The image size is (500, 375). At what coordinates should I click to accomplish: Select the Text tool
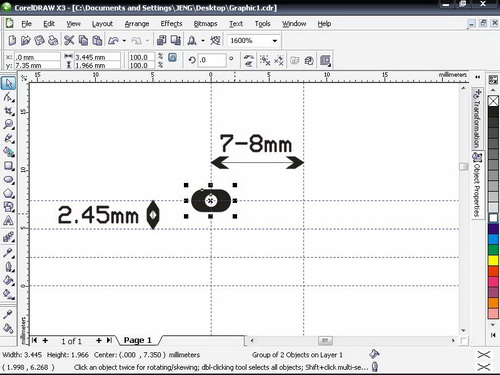pyautogui.click(x=8, y=221)
